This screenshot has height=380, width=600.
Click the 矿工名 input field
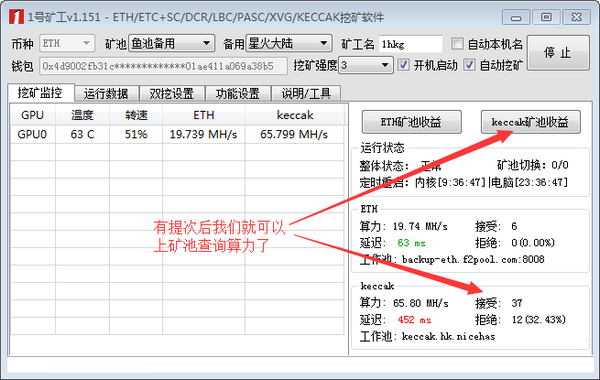click(x=411, y=44)
